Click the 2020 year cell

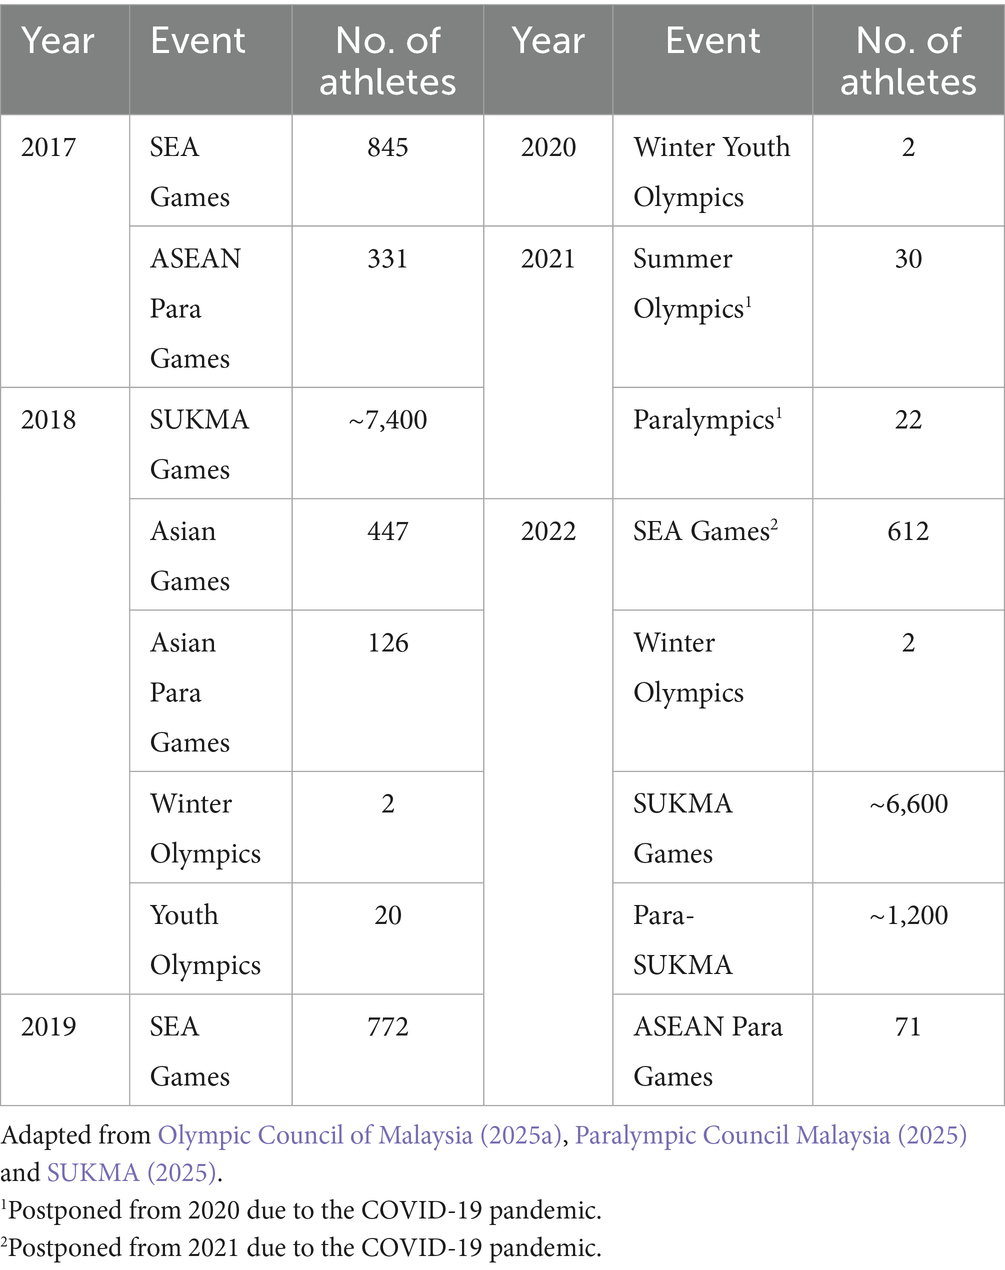[x=548, y=148]
